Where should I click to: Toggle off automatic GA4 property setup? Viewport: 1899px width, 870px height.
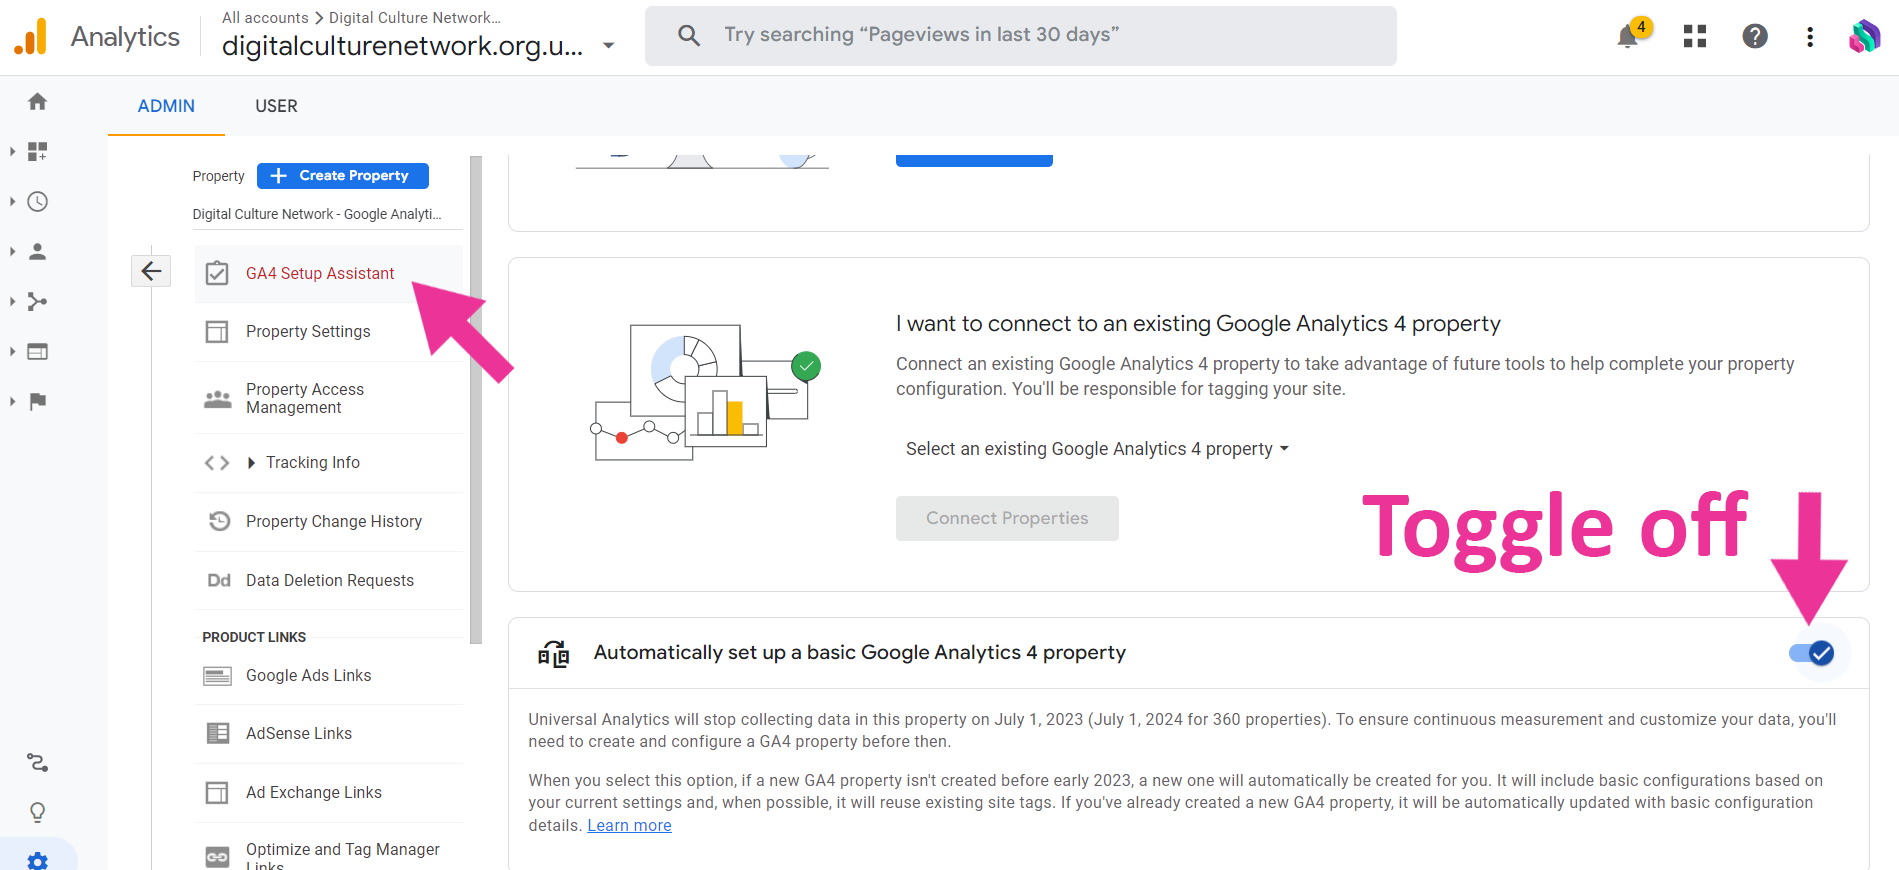coord(1811,653)
